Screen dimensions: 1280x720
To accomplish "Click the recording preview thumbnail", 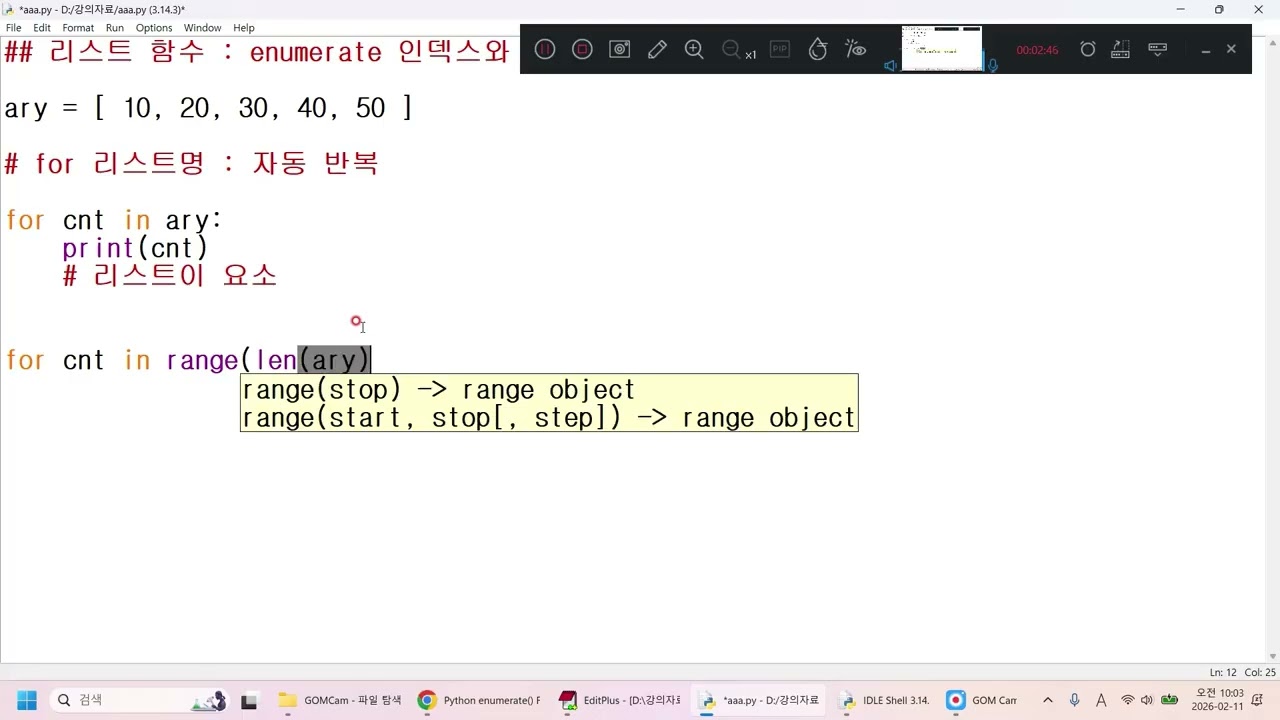I will pyautogui.click(x=942, y=48).
